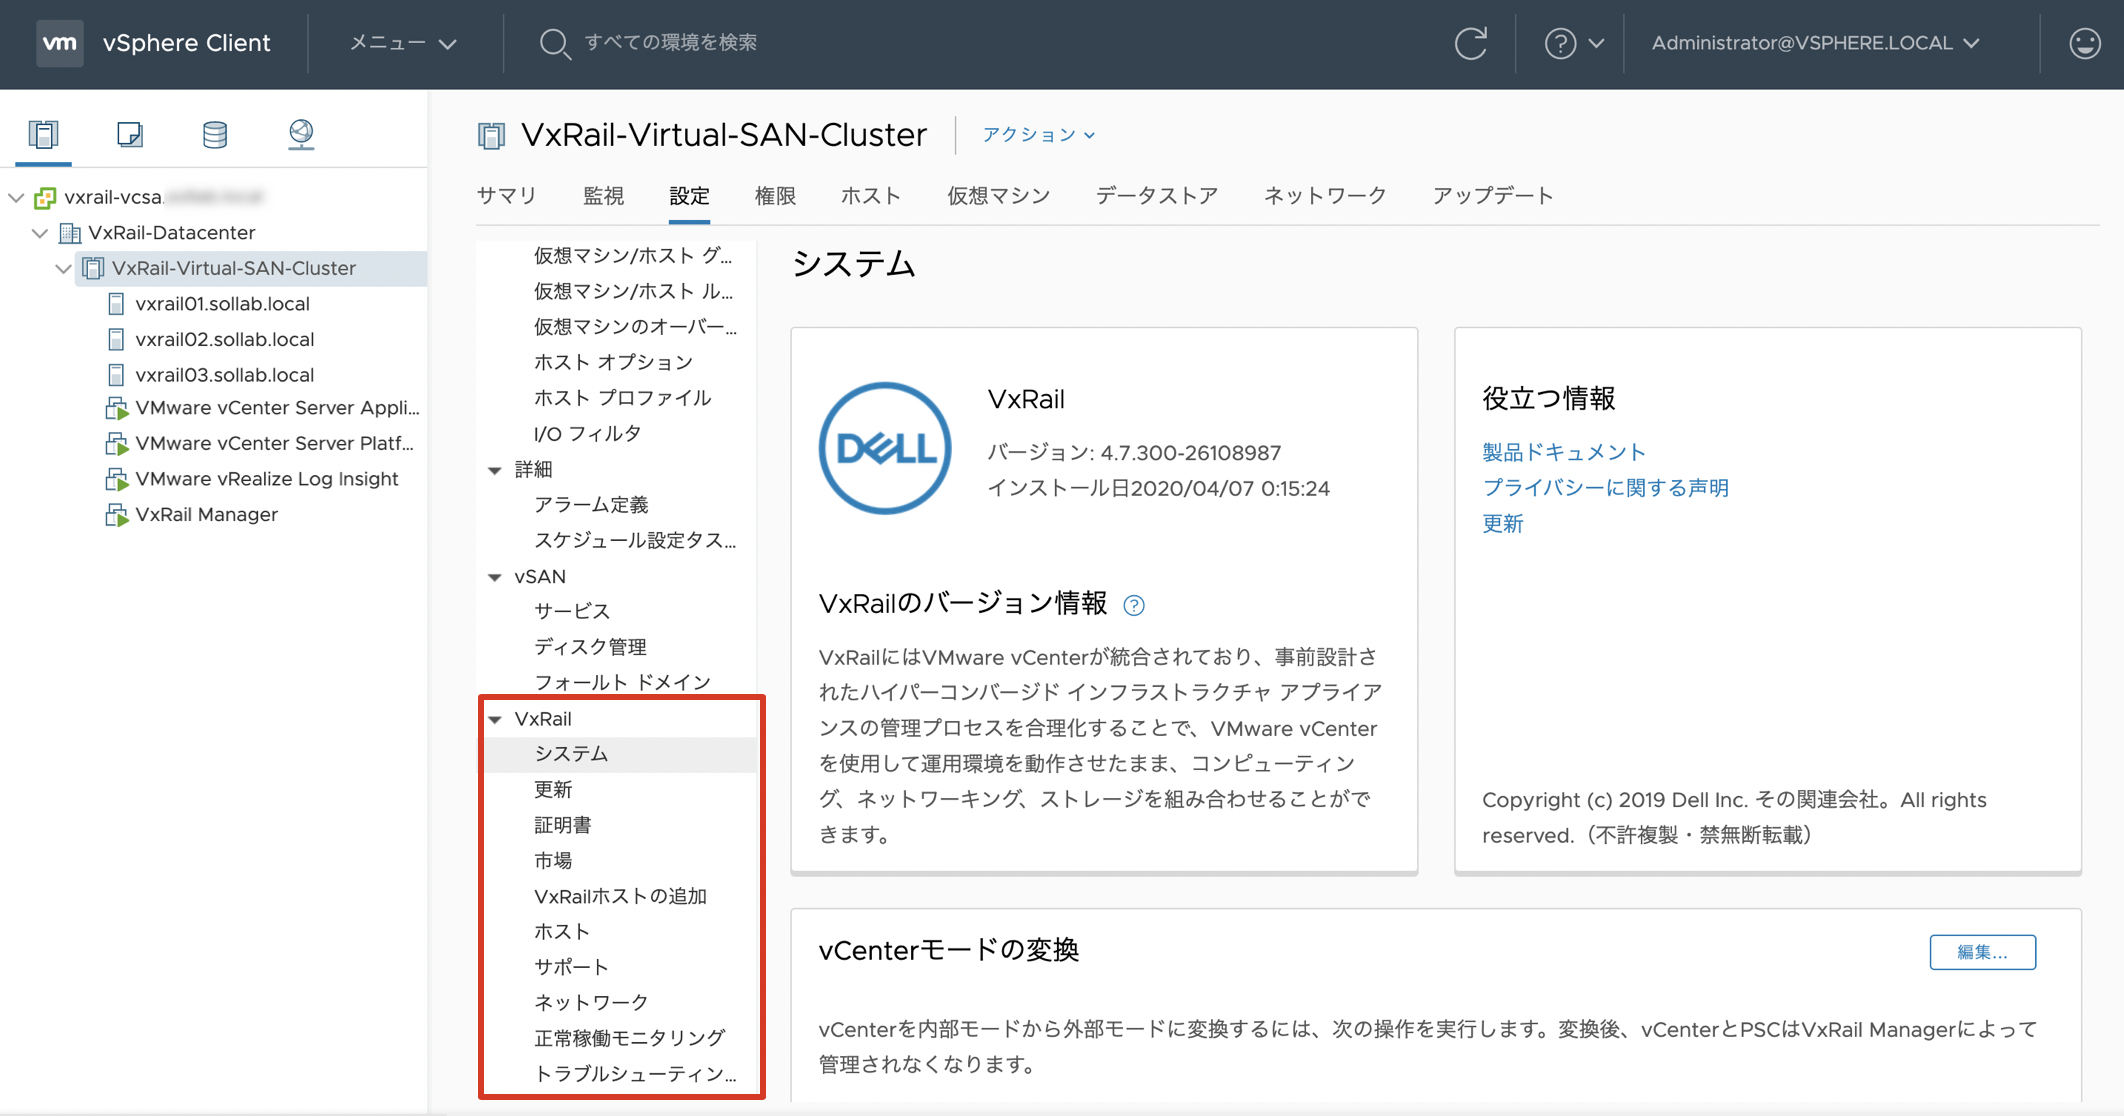Select ホスト オプション in settings menu

[613, 362]
